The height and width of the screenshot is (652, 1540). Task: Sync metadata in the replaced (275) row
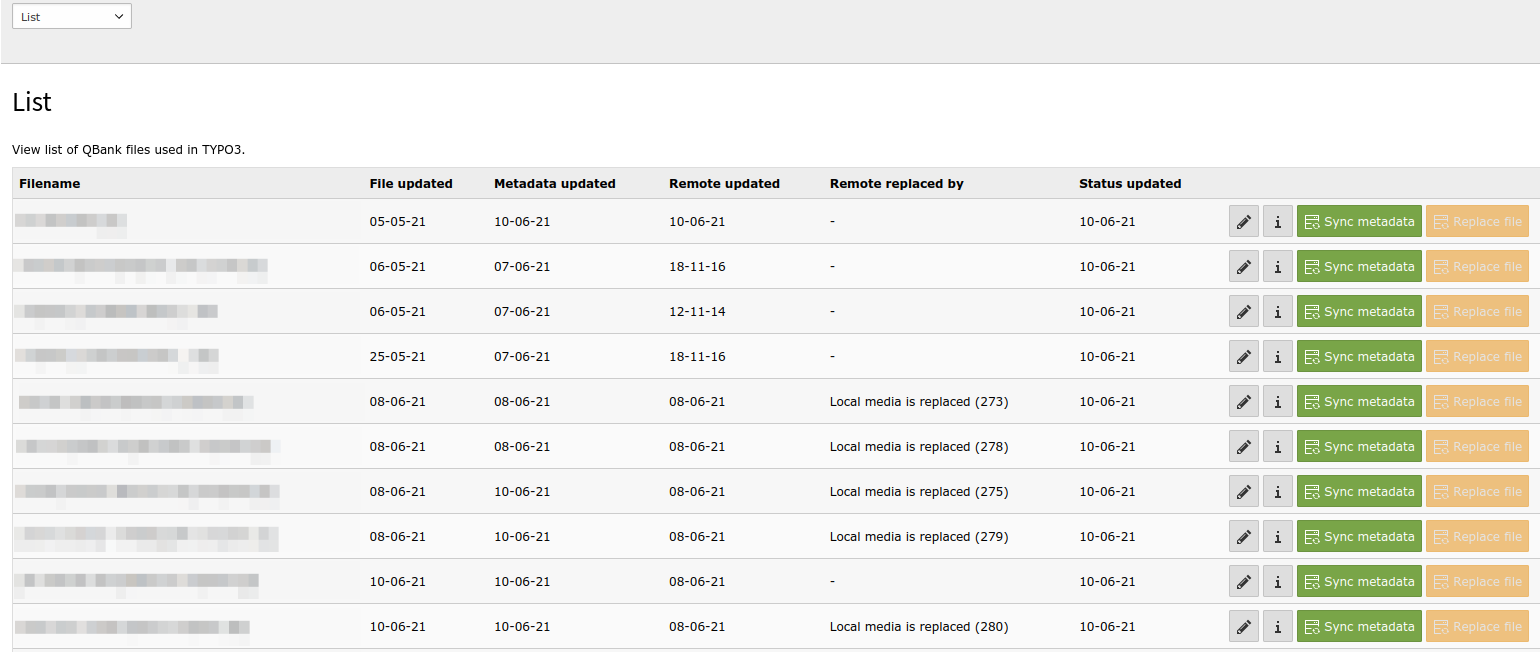pyautogui.click(x=1359, y=492)
